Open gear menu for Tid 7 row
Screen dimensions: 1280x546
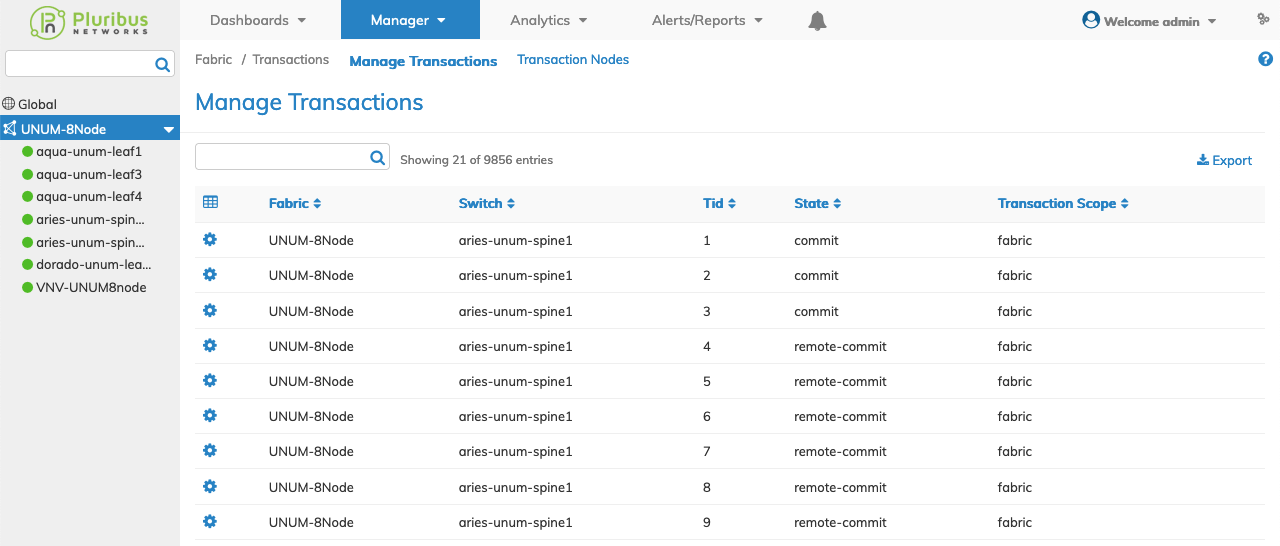tap(210, 451)
